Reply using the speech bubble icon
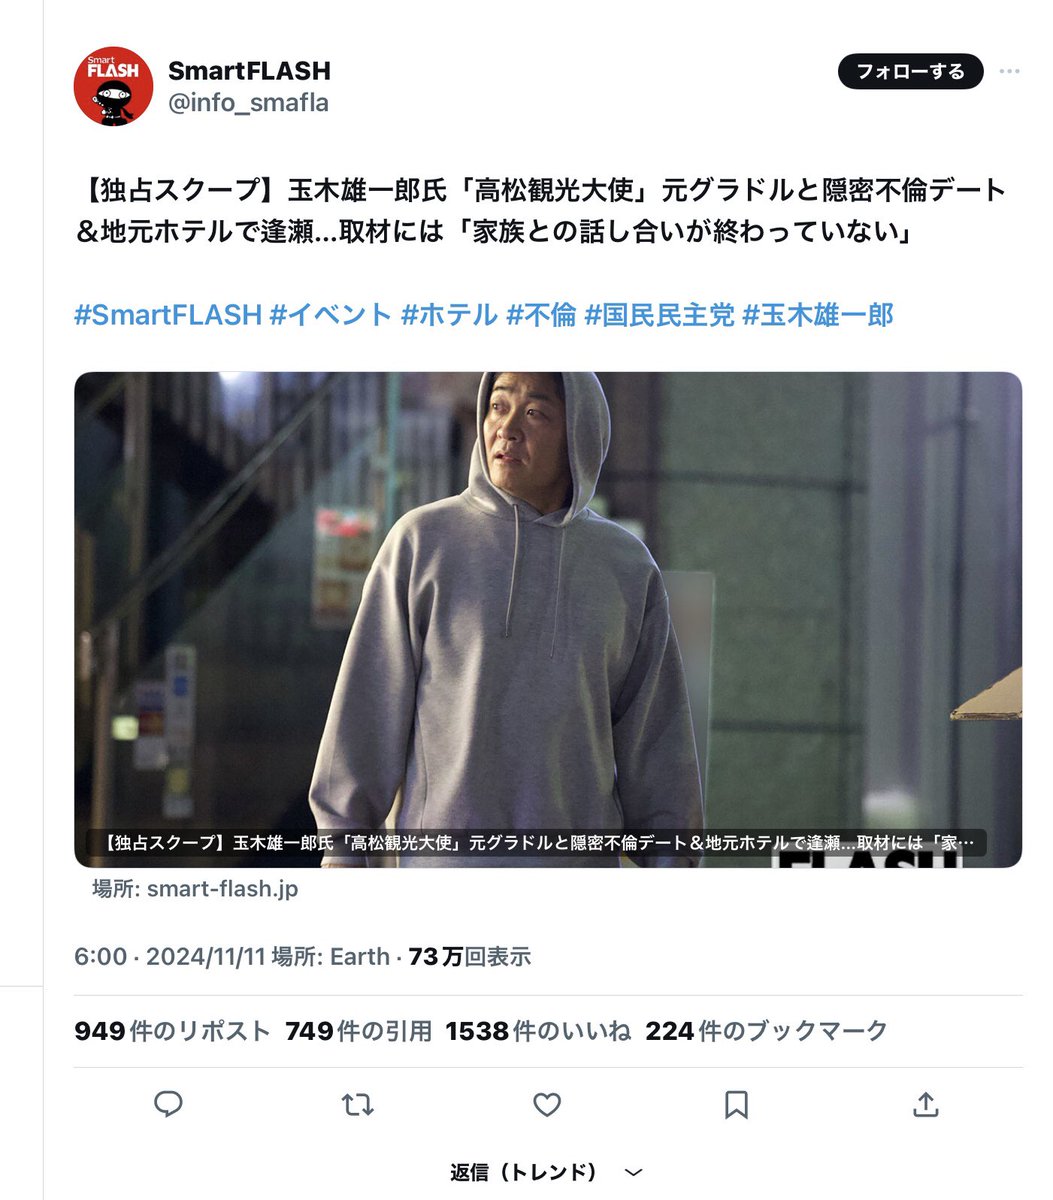1053x1200 pixels. coord(168,1104)
